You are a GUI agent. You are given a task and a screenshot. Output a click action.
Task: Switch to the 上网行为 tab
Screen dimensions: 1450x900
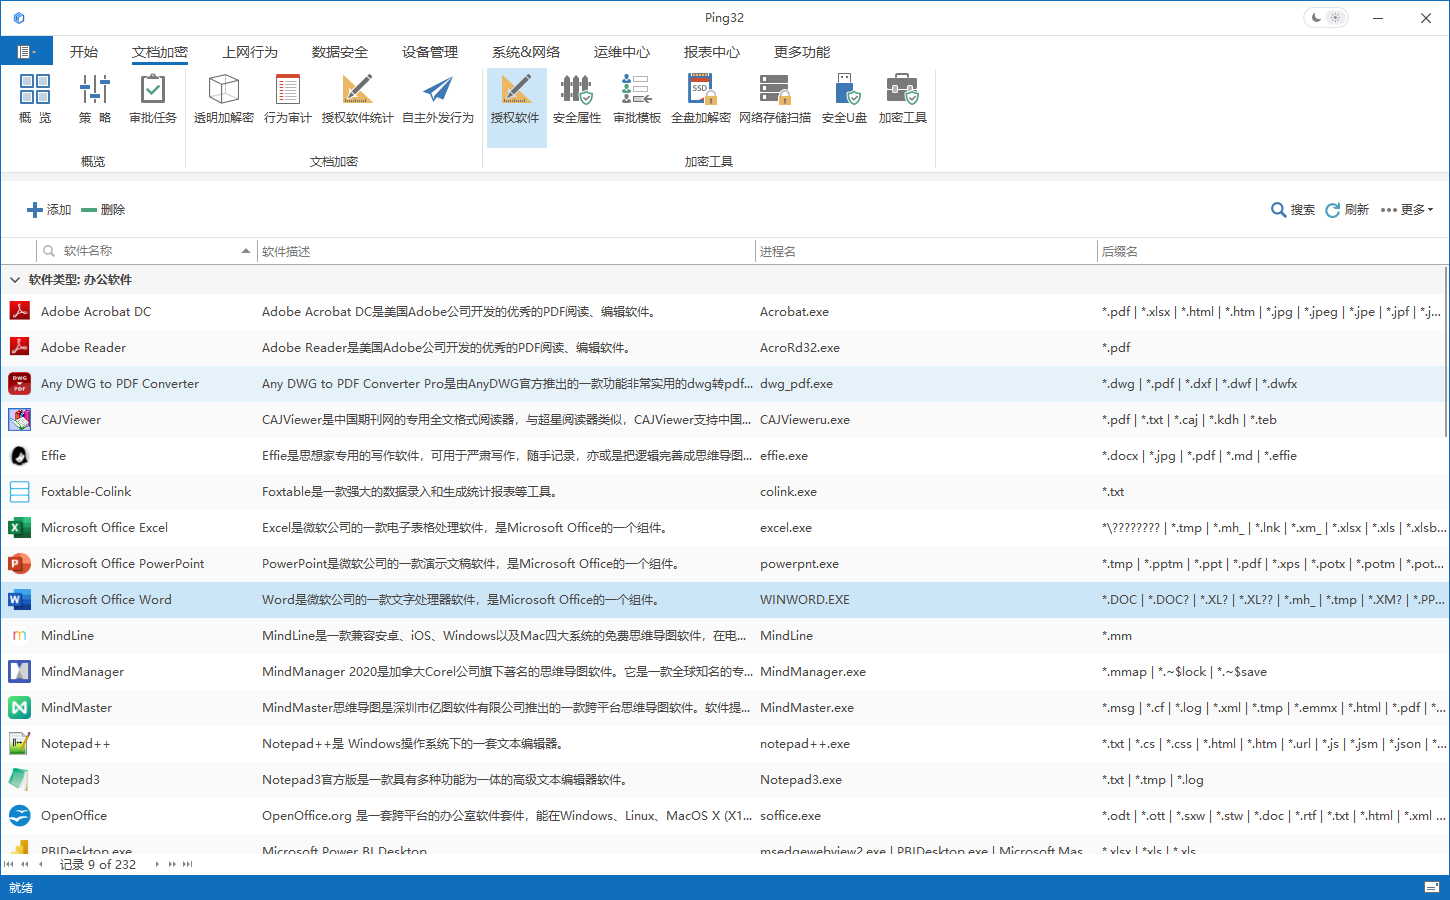pos(250,52)
